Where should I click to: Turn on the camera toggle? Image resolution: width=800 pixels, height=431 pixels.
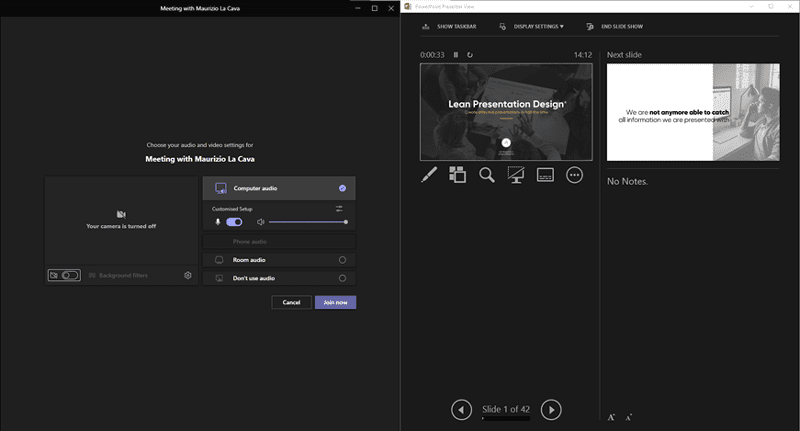pos(68,275)
